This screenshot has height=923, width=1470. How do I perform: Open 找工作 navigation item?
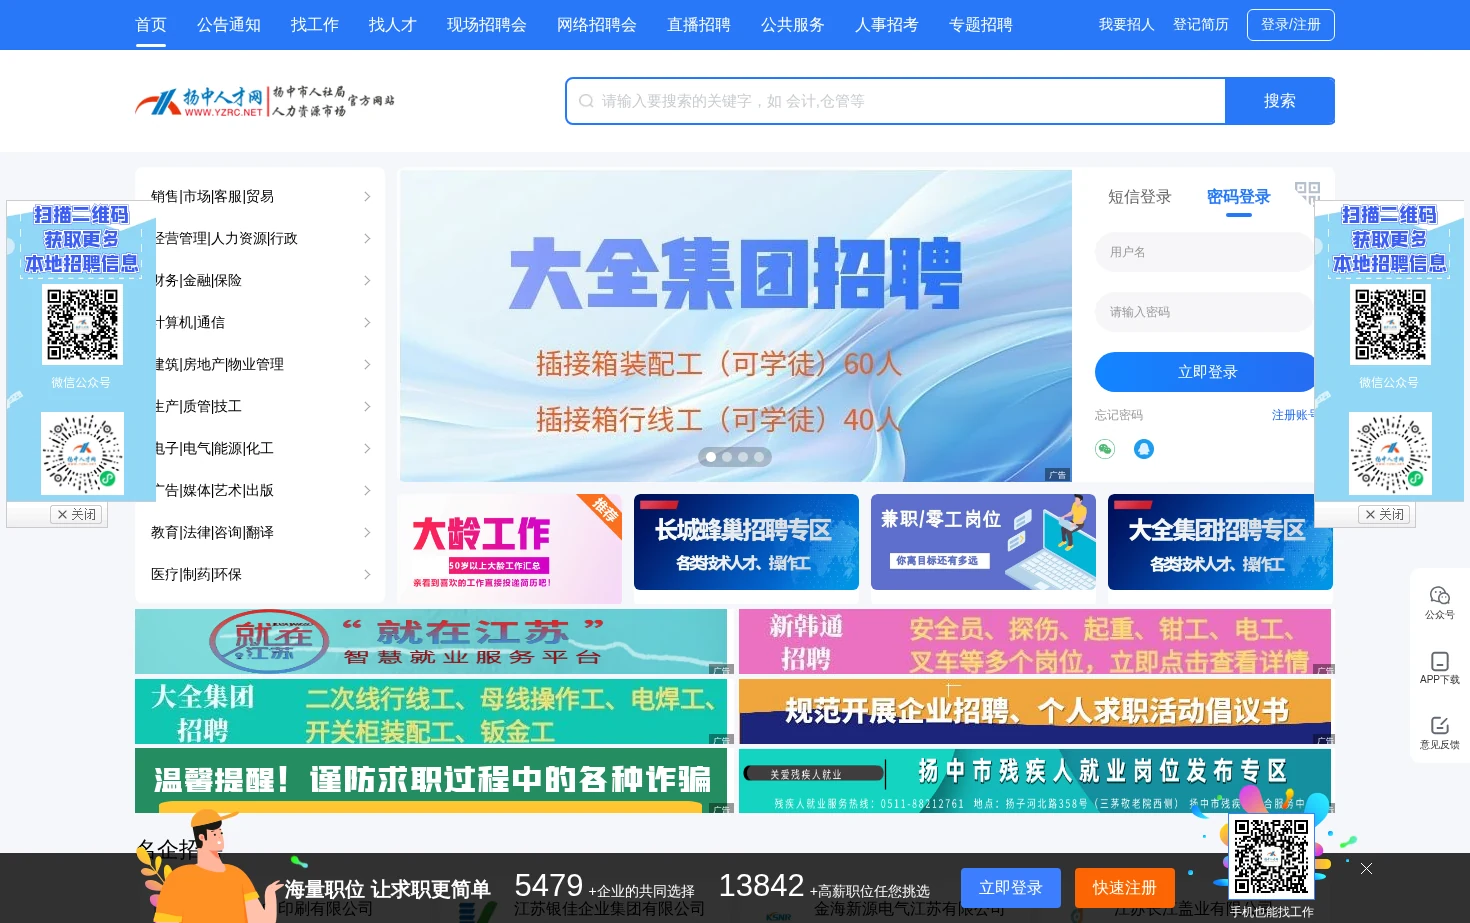click(x=315, y=25)
